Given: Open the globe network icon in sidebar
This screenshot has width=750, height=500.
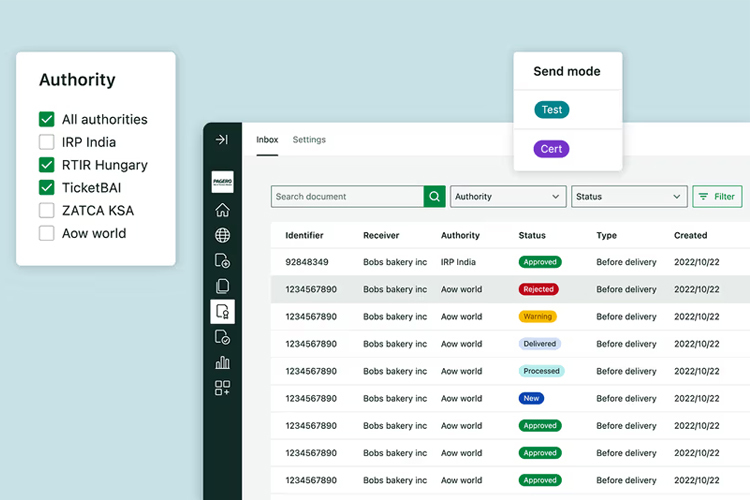Looking at the screenshot, I should pos(222,236).
